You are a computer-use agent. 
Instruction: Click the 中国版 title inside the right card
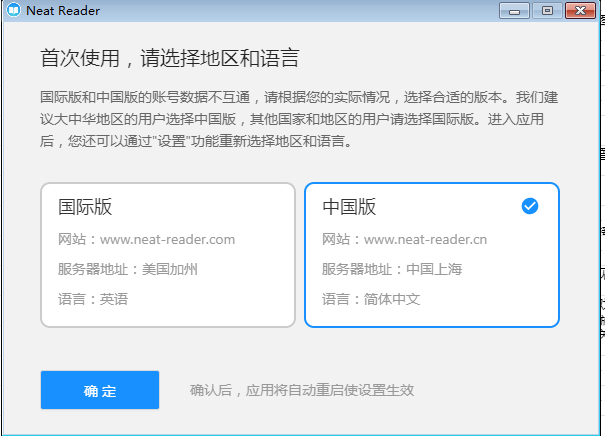pos(349,207)
